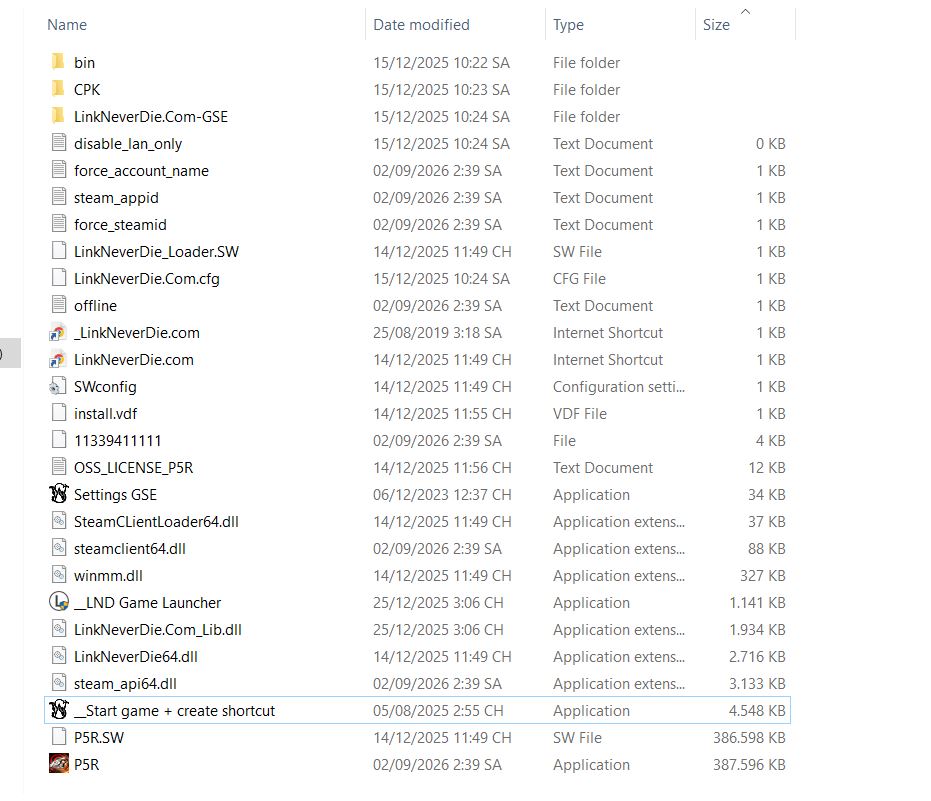Click the date '15/12/2025 10:23 SA'

441,90
